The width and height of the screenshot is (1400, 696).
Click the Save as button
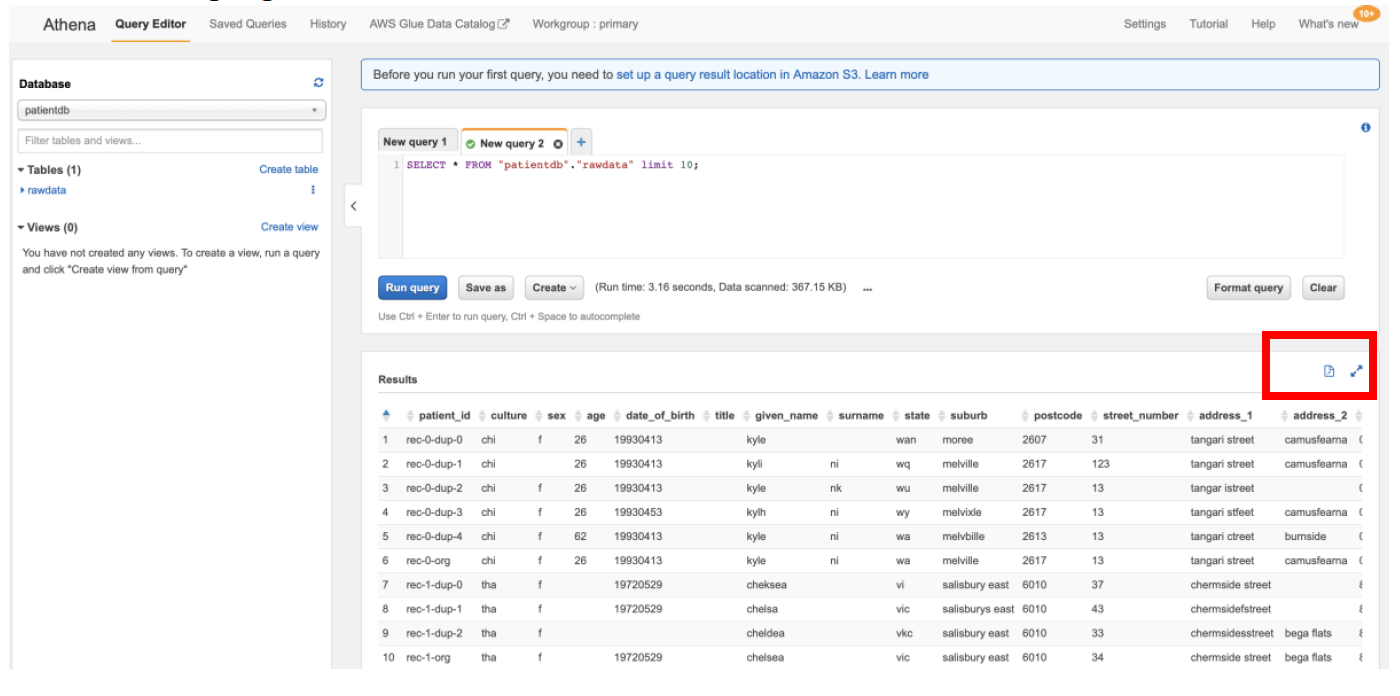click(486, 288)
